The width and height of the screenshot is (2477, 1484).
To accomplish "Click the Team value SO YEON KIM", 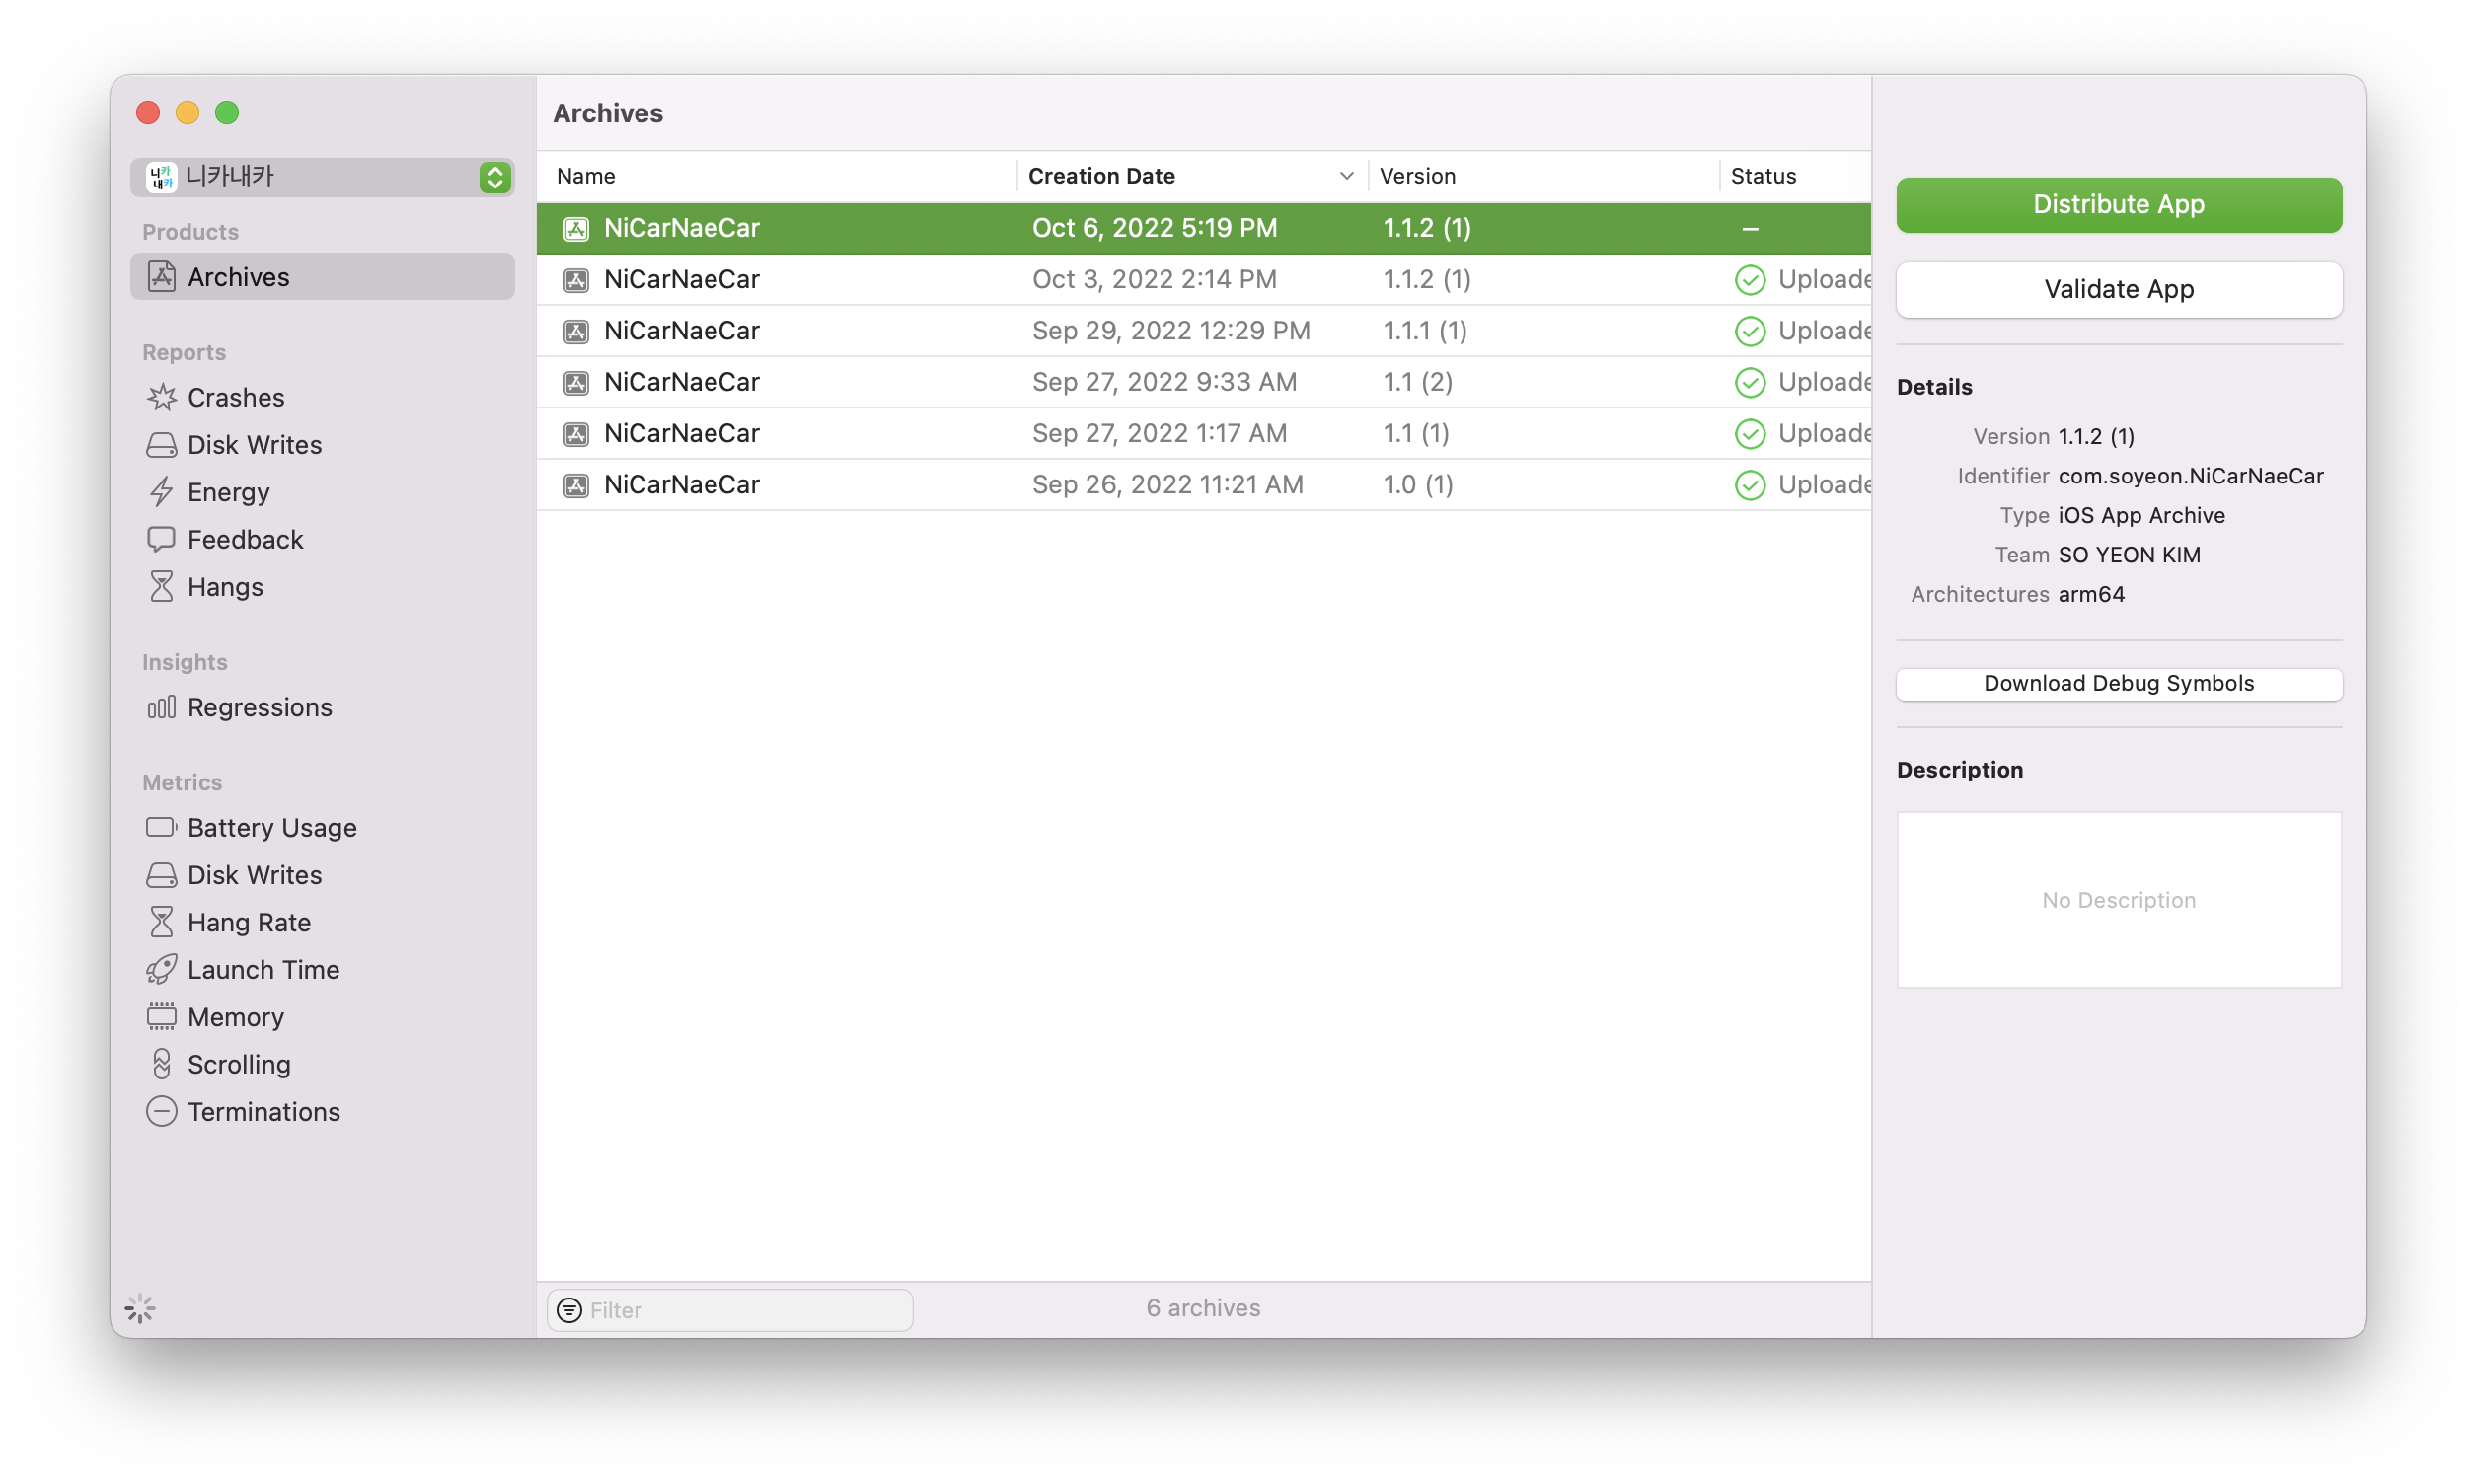I will (2129, 555).
